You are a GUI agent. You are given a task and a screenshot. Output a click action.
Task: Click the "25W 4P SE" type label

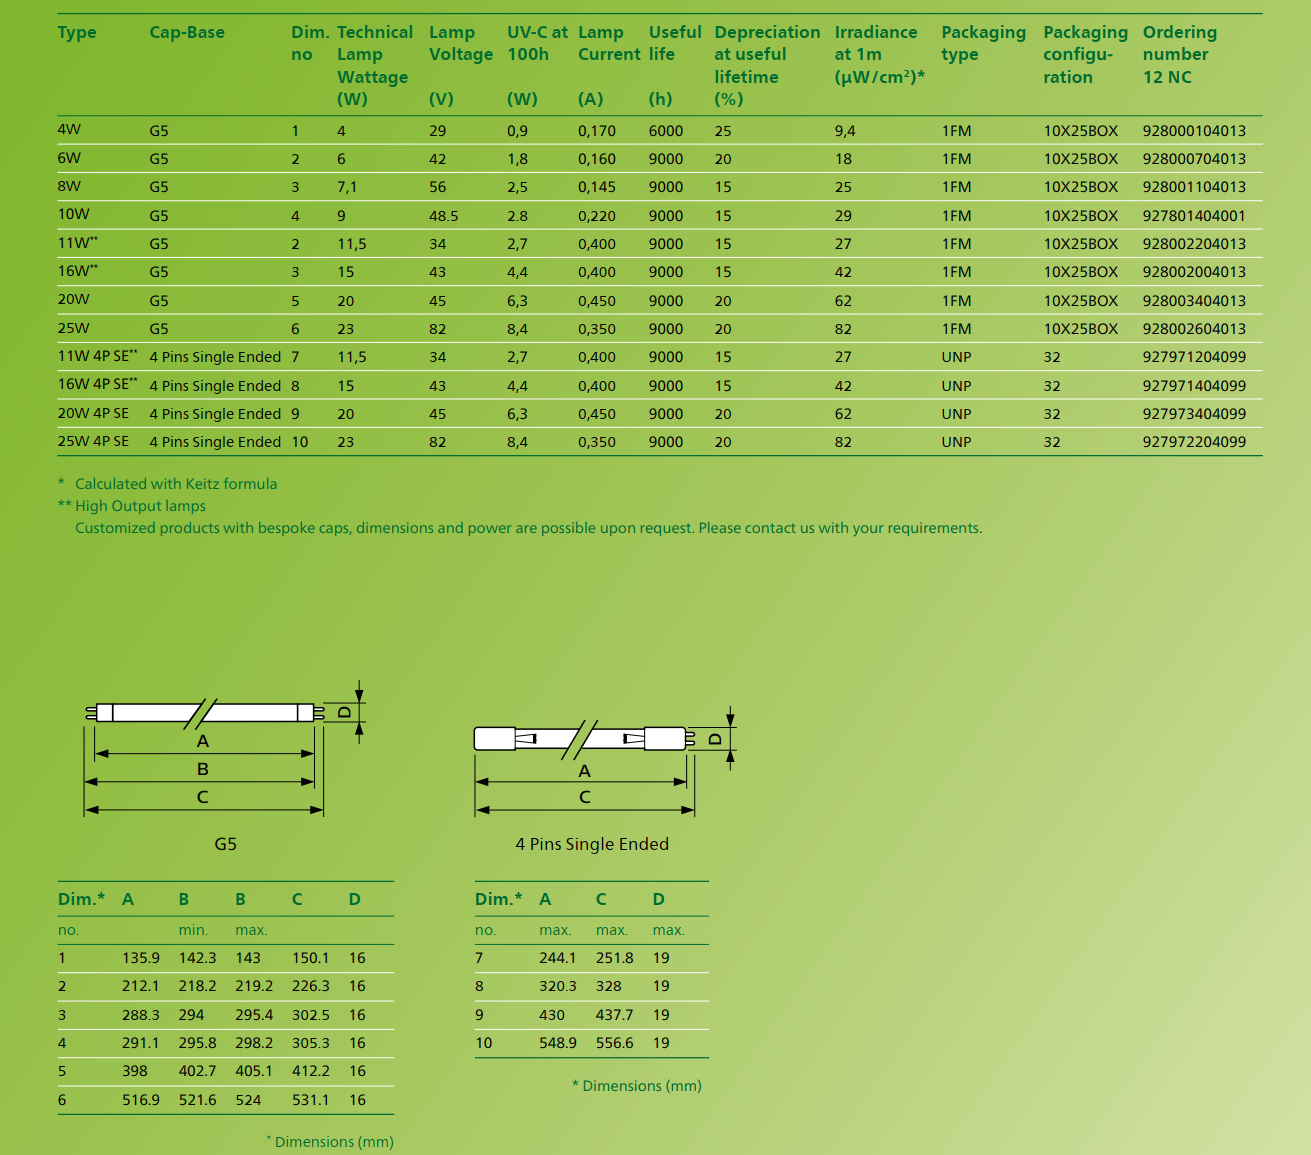(93, 442)
